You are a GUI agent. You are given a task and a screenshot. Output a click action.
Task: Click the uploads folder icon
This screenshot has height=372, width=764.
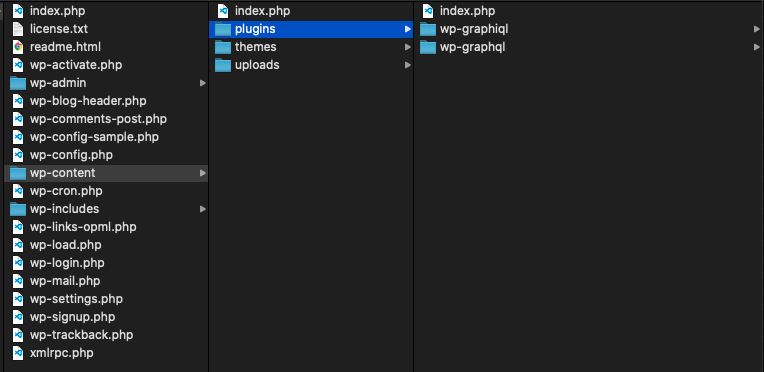click(223, 65)
